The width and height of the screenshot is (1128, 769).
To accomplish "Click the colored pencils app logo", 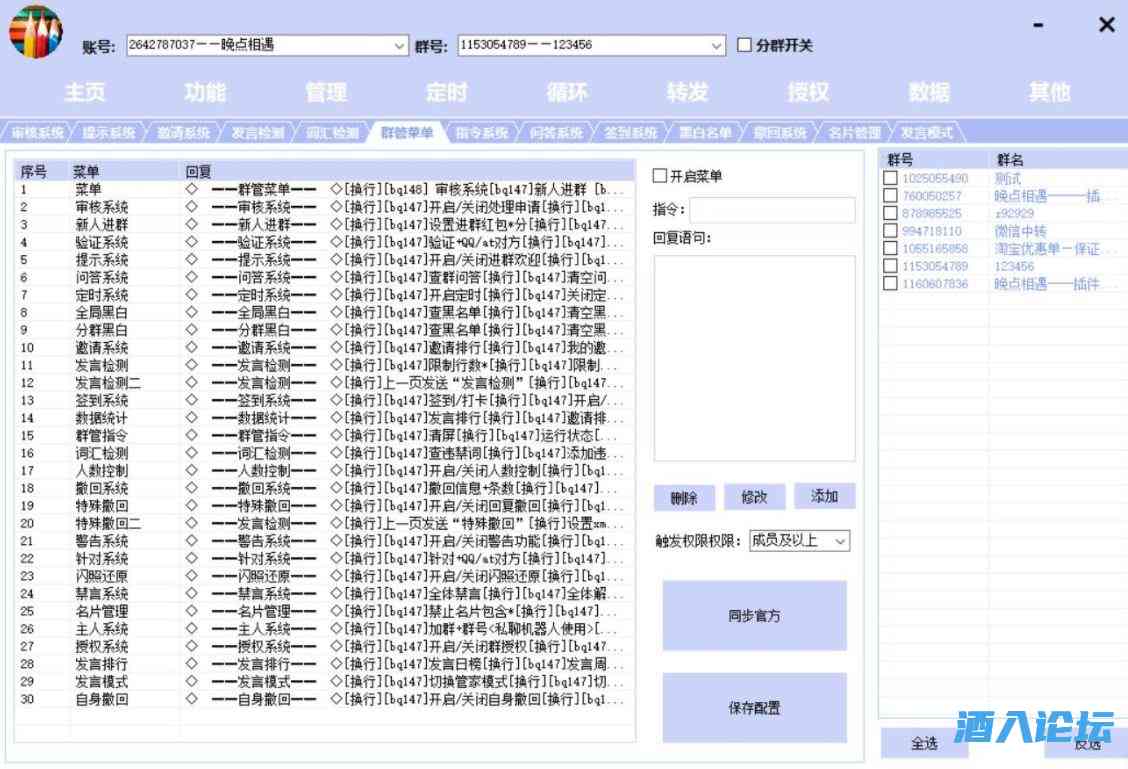I will (x=36, y=31).
